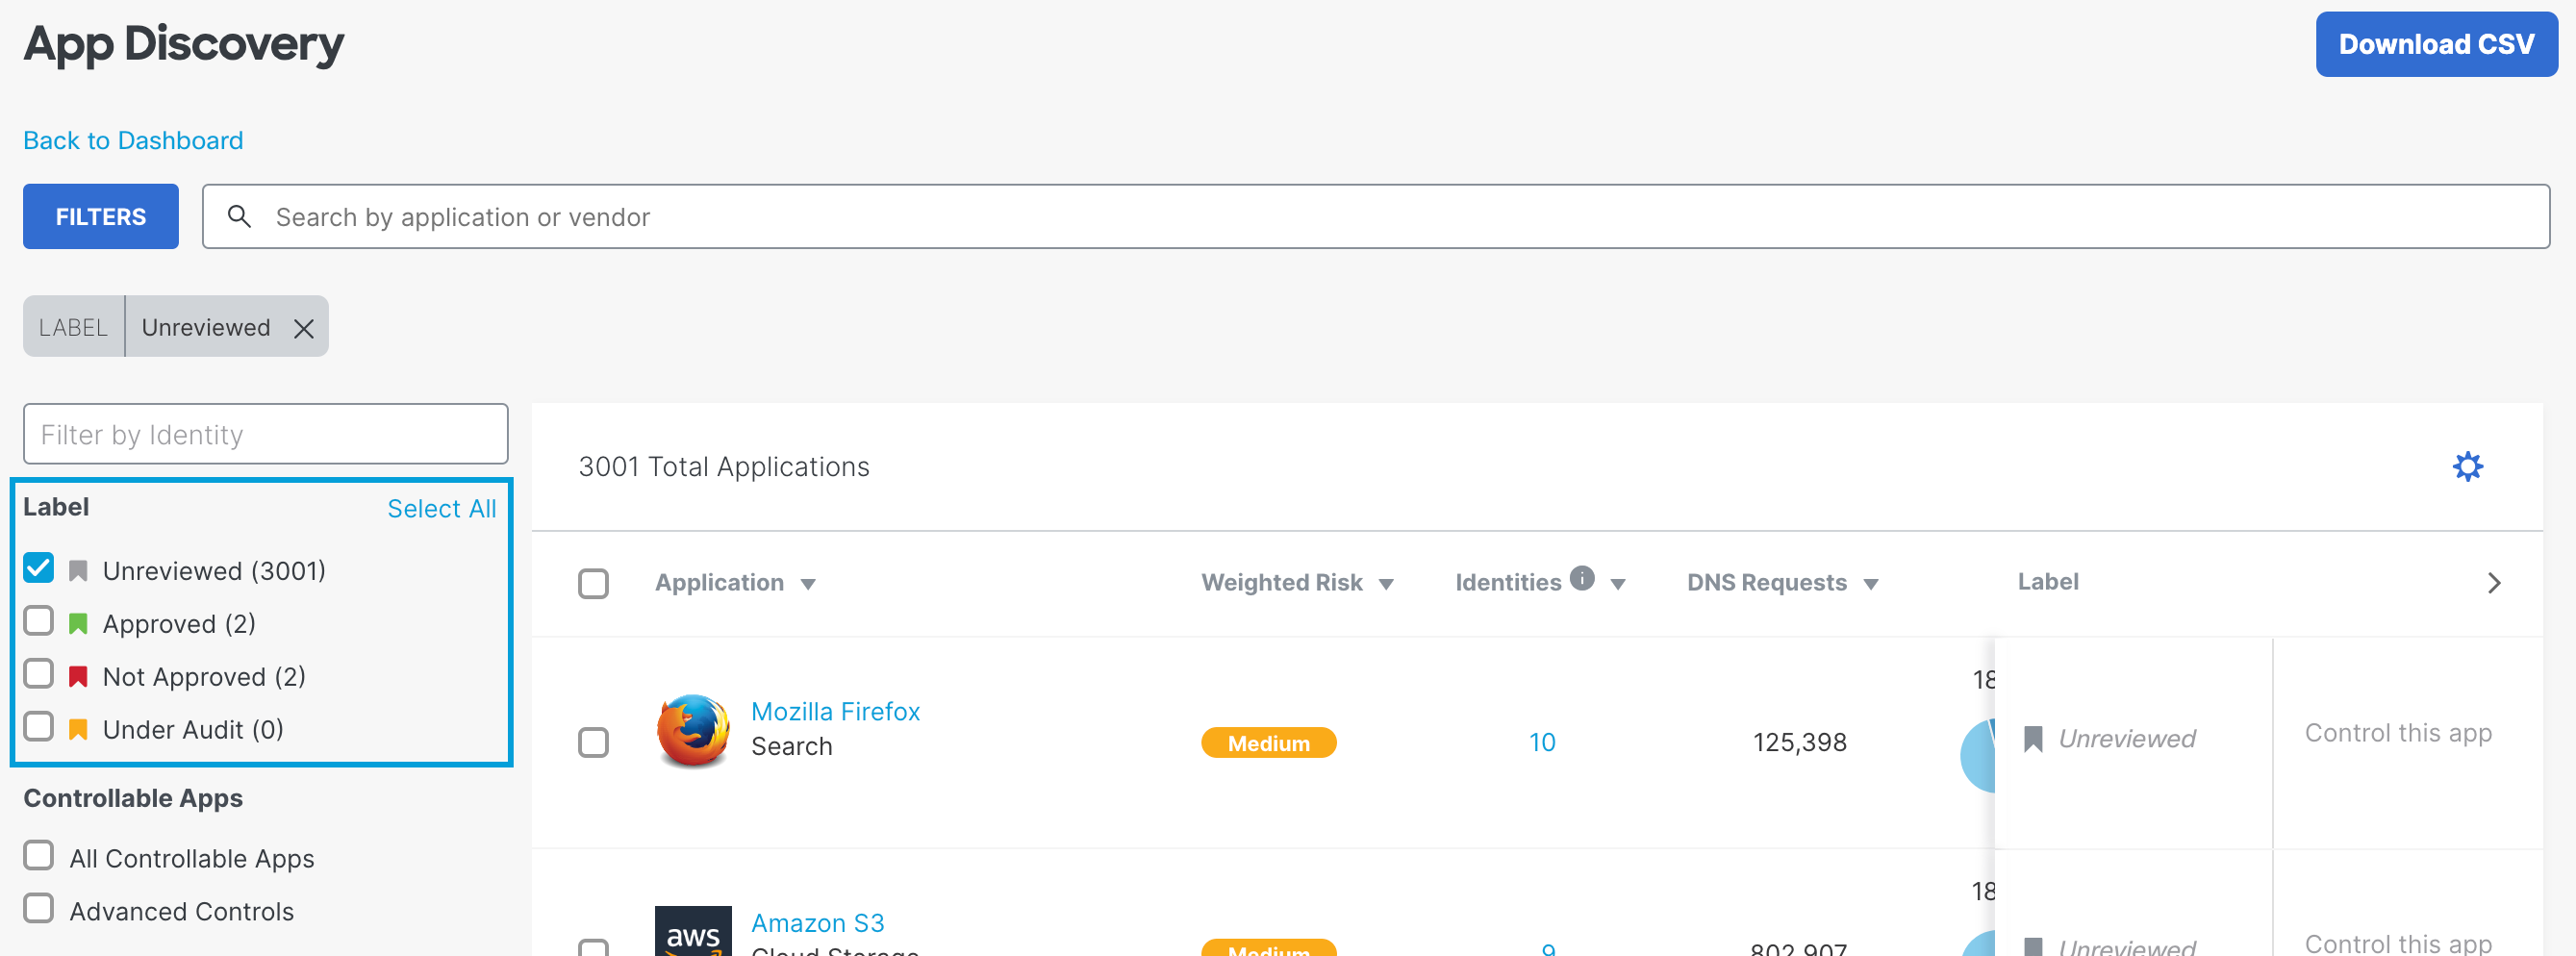Screen dimensions: 2576x956
Task: Click the Identities info icon
Action: click(1582, 578)
